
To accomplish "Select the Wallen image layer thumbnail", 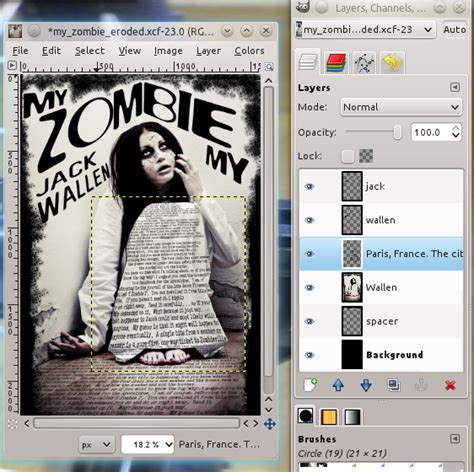I will (352, 287).
